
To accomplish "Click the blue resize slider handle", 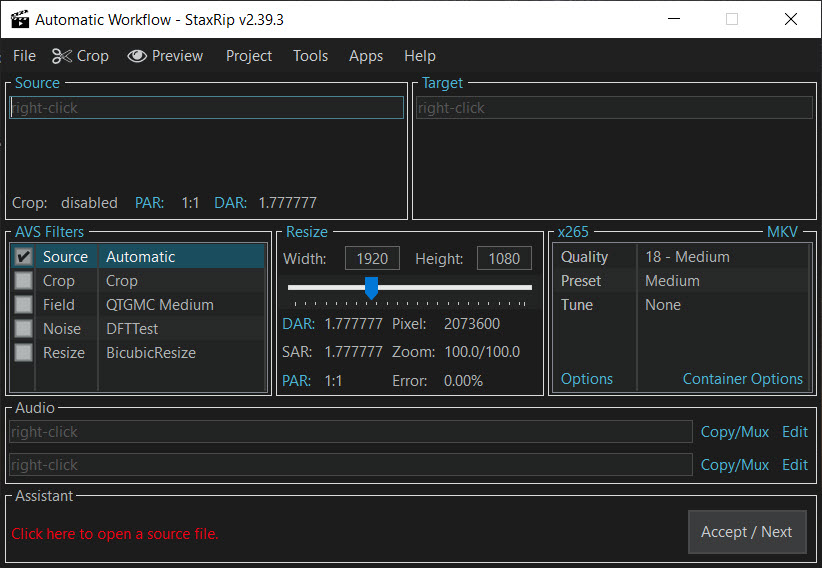I will [372, 288].
